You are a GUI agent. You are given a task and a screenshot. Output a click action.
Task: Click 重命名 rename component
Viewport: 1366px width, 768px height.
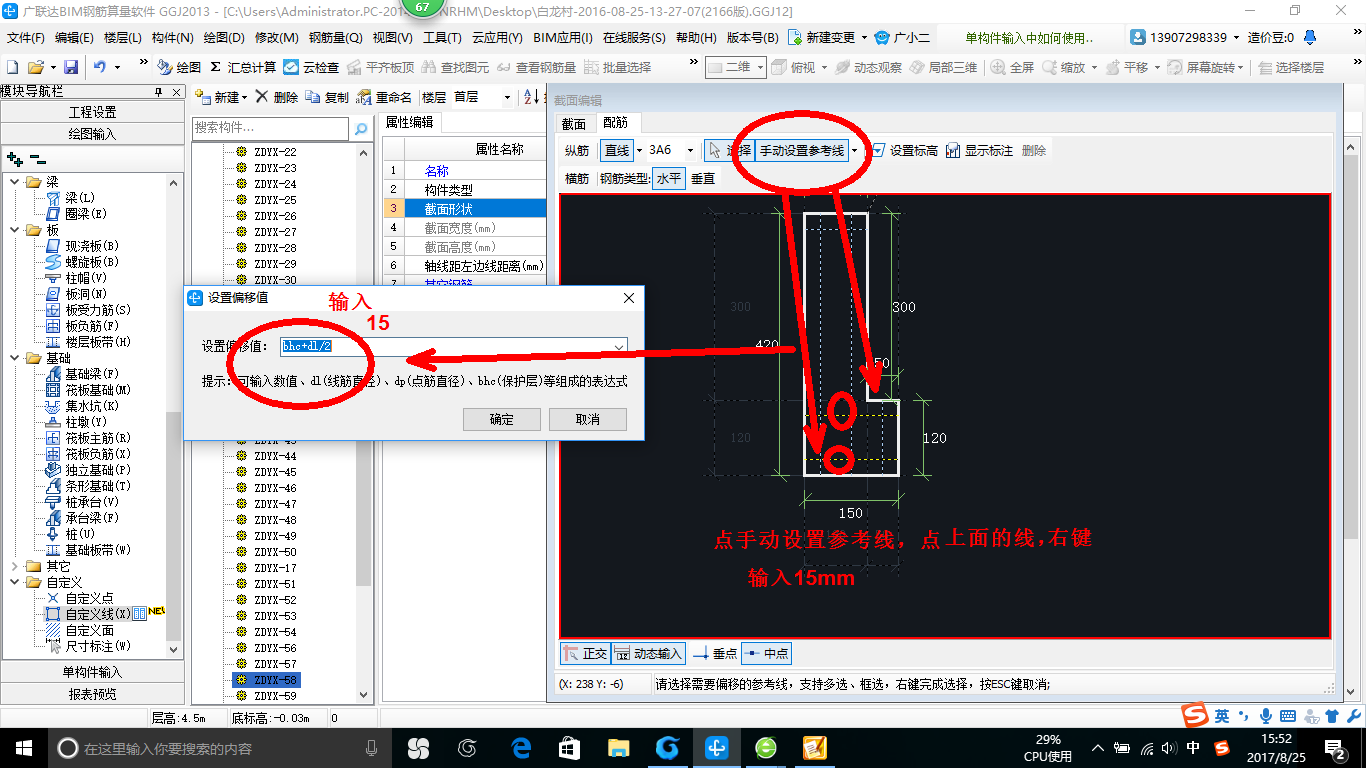tap(384, 97)
